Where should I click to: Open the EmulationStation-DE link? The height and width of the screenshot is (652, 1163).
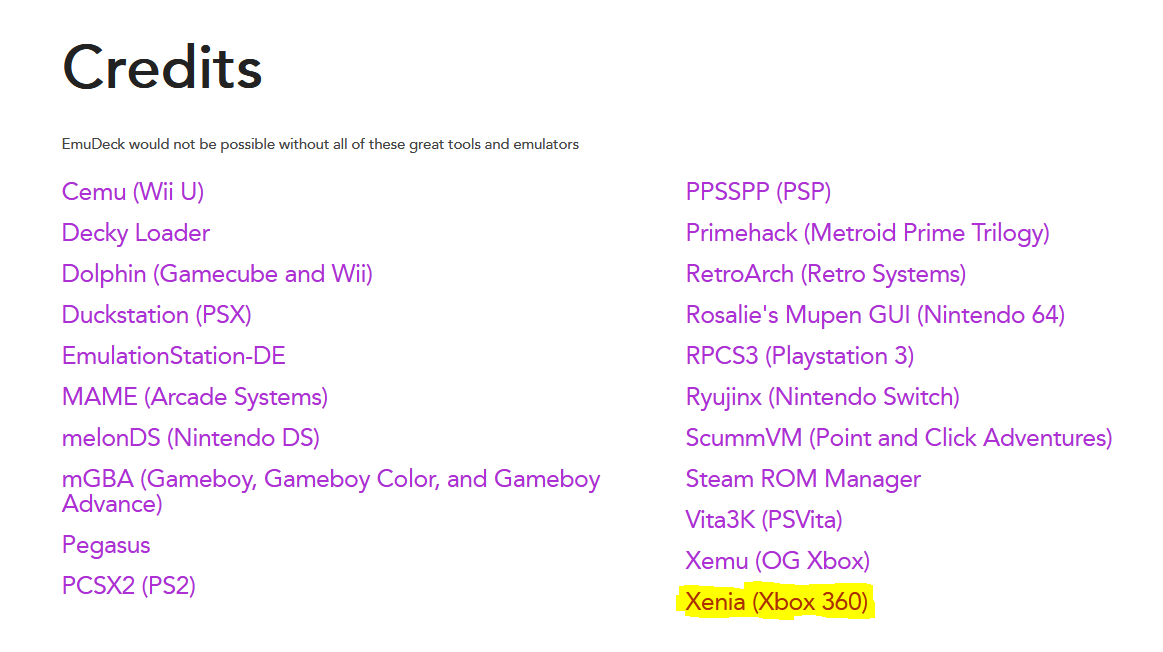174,356
